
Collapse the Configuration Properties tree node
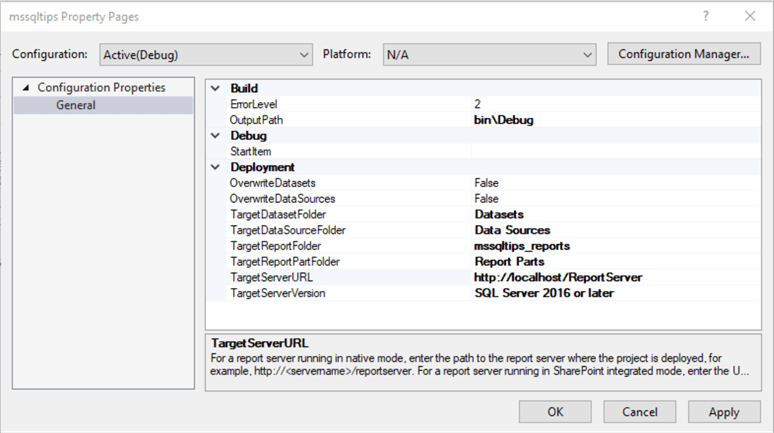coord(25,88)
